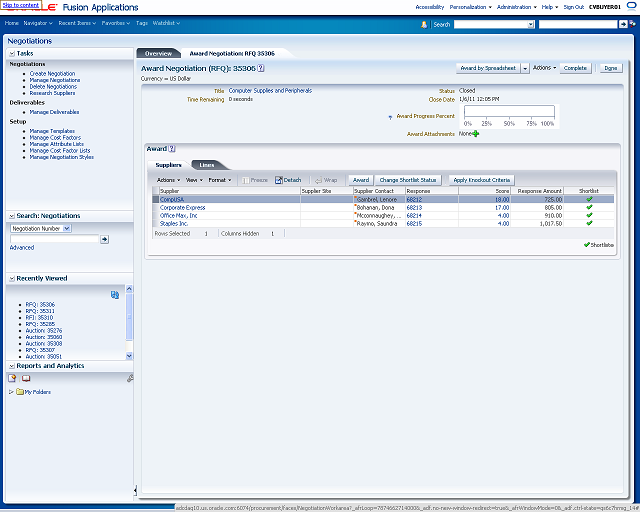Image resolution: width=640 pixels, height=512 pixels.
Task: Click the Wrap text icon
Action: point(318,180)
